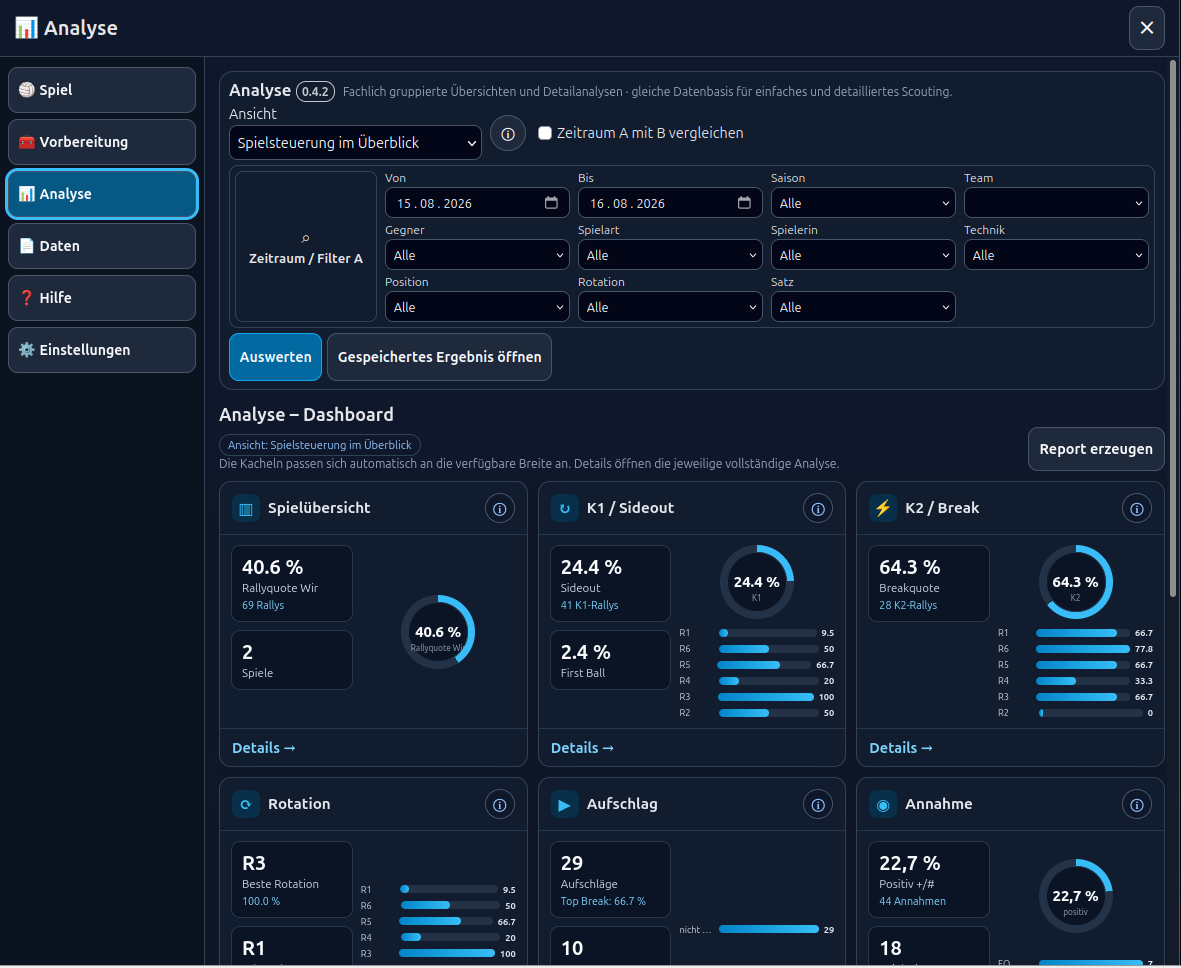Open the Spielerin dropdown
Viewport: 1181px width, 968px height.
tap(862, 255)
